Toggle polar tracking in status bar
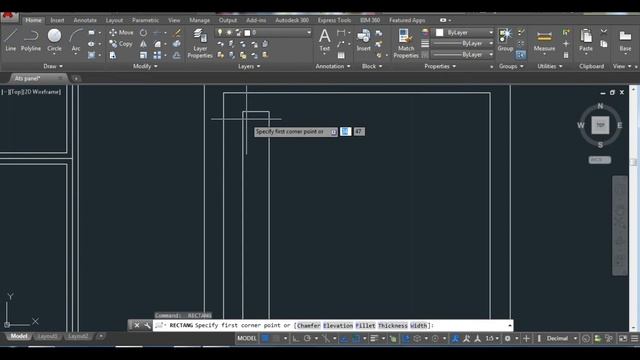Screen dimensions: 640x360 (307, 338)
